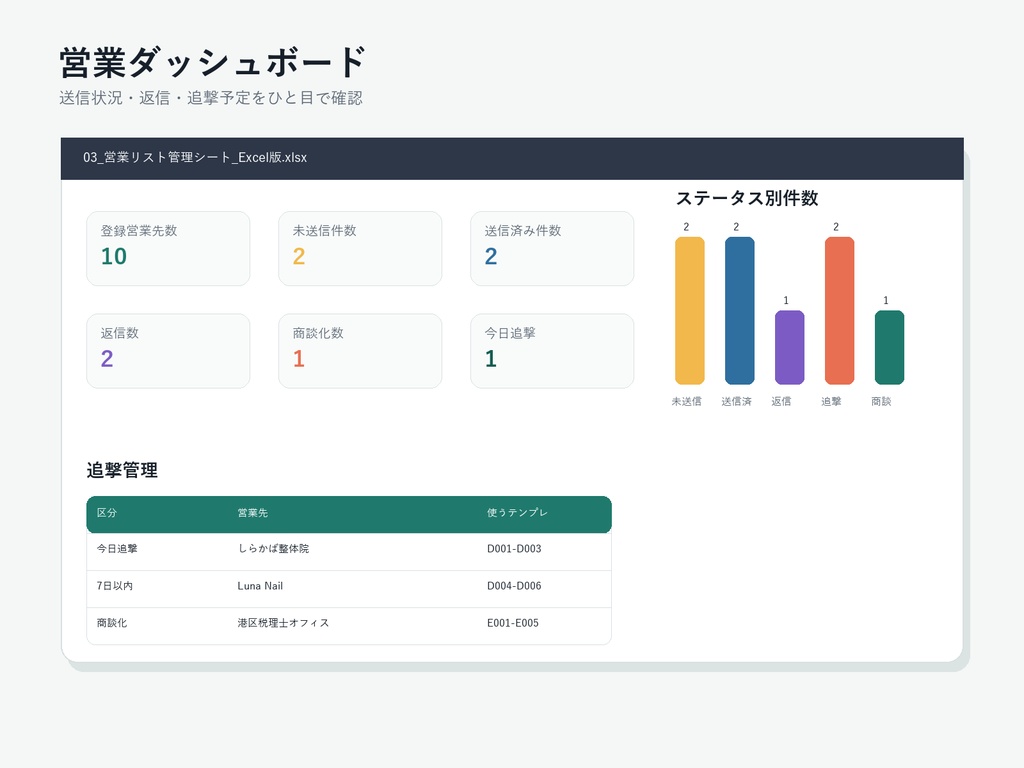This screenshot has height=768, width=1024.
Task: Select the 送信済み件数 card
Action: (552, 248)
